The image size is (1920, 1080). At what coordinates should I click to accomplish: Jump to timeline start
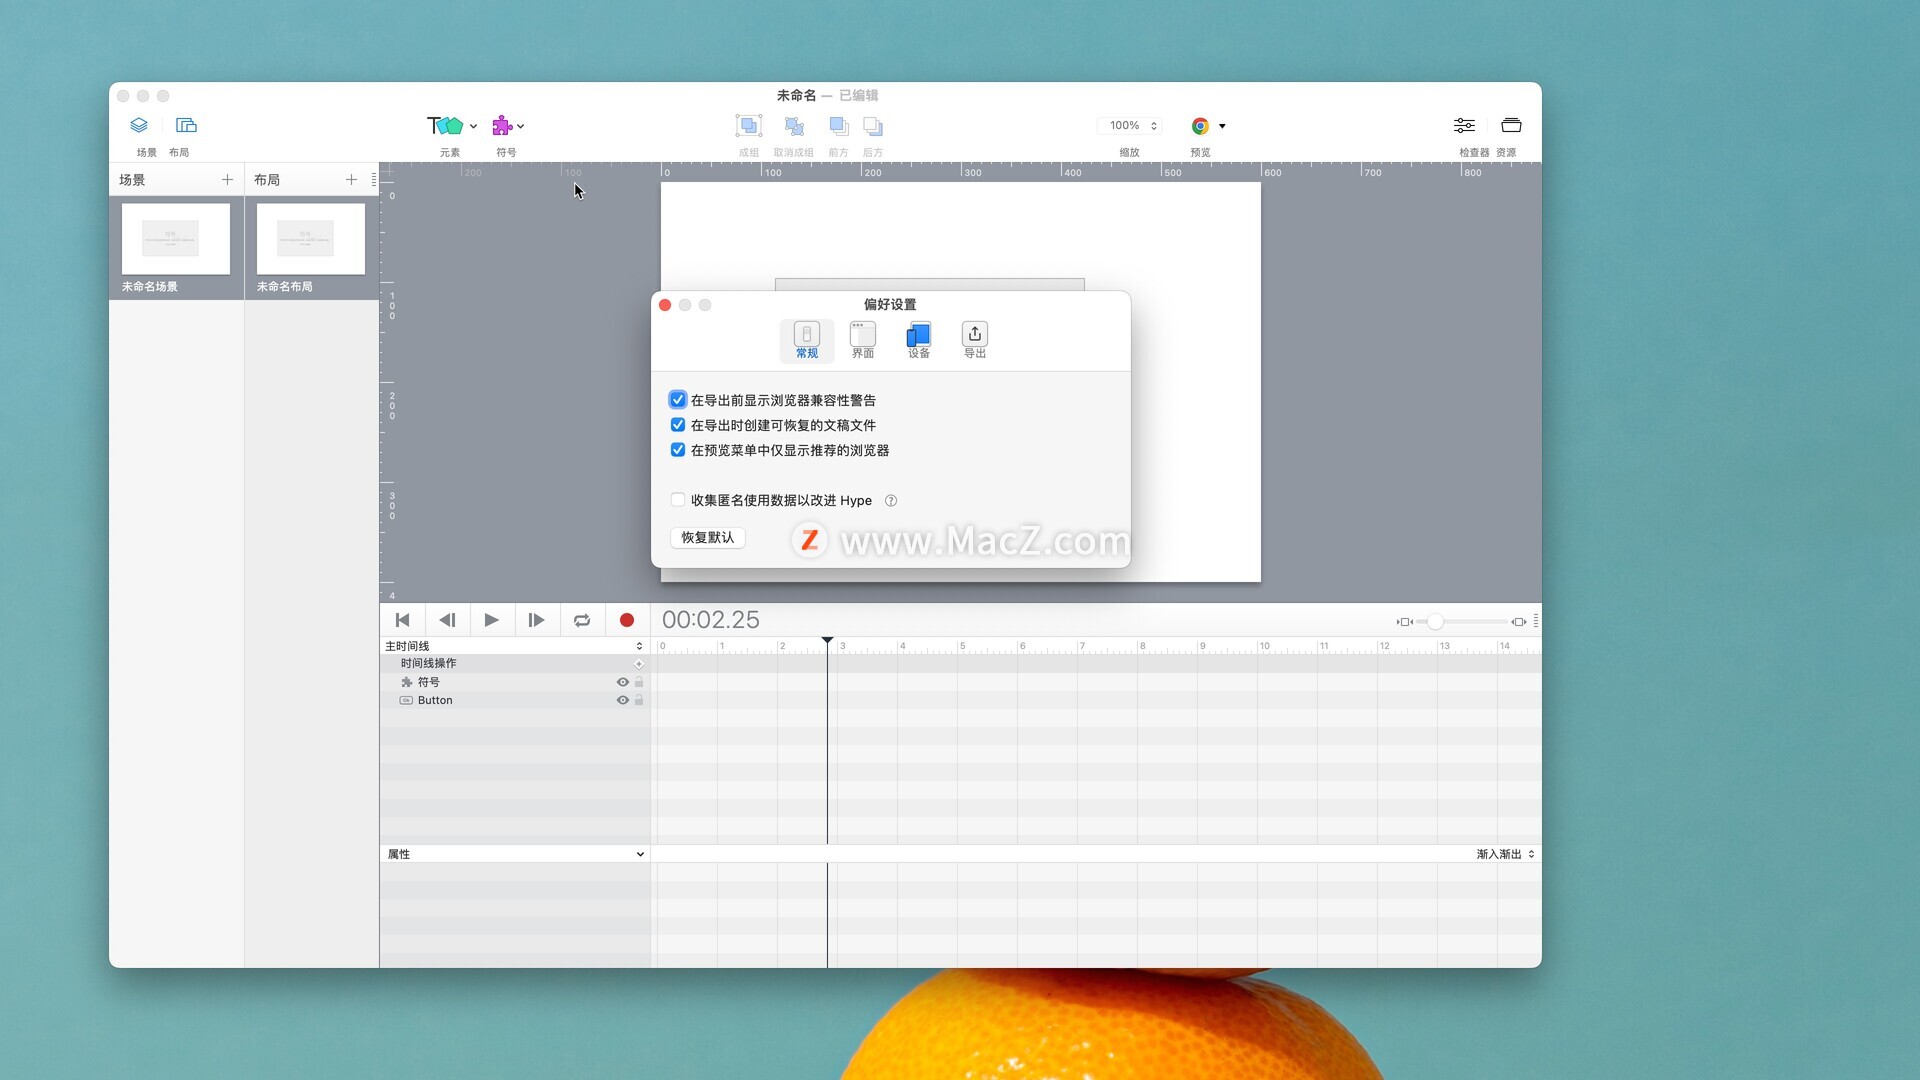402,620
